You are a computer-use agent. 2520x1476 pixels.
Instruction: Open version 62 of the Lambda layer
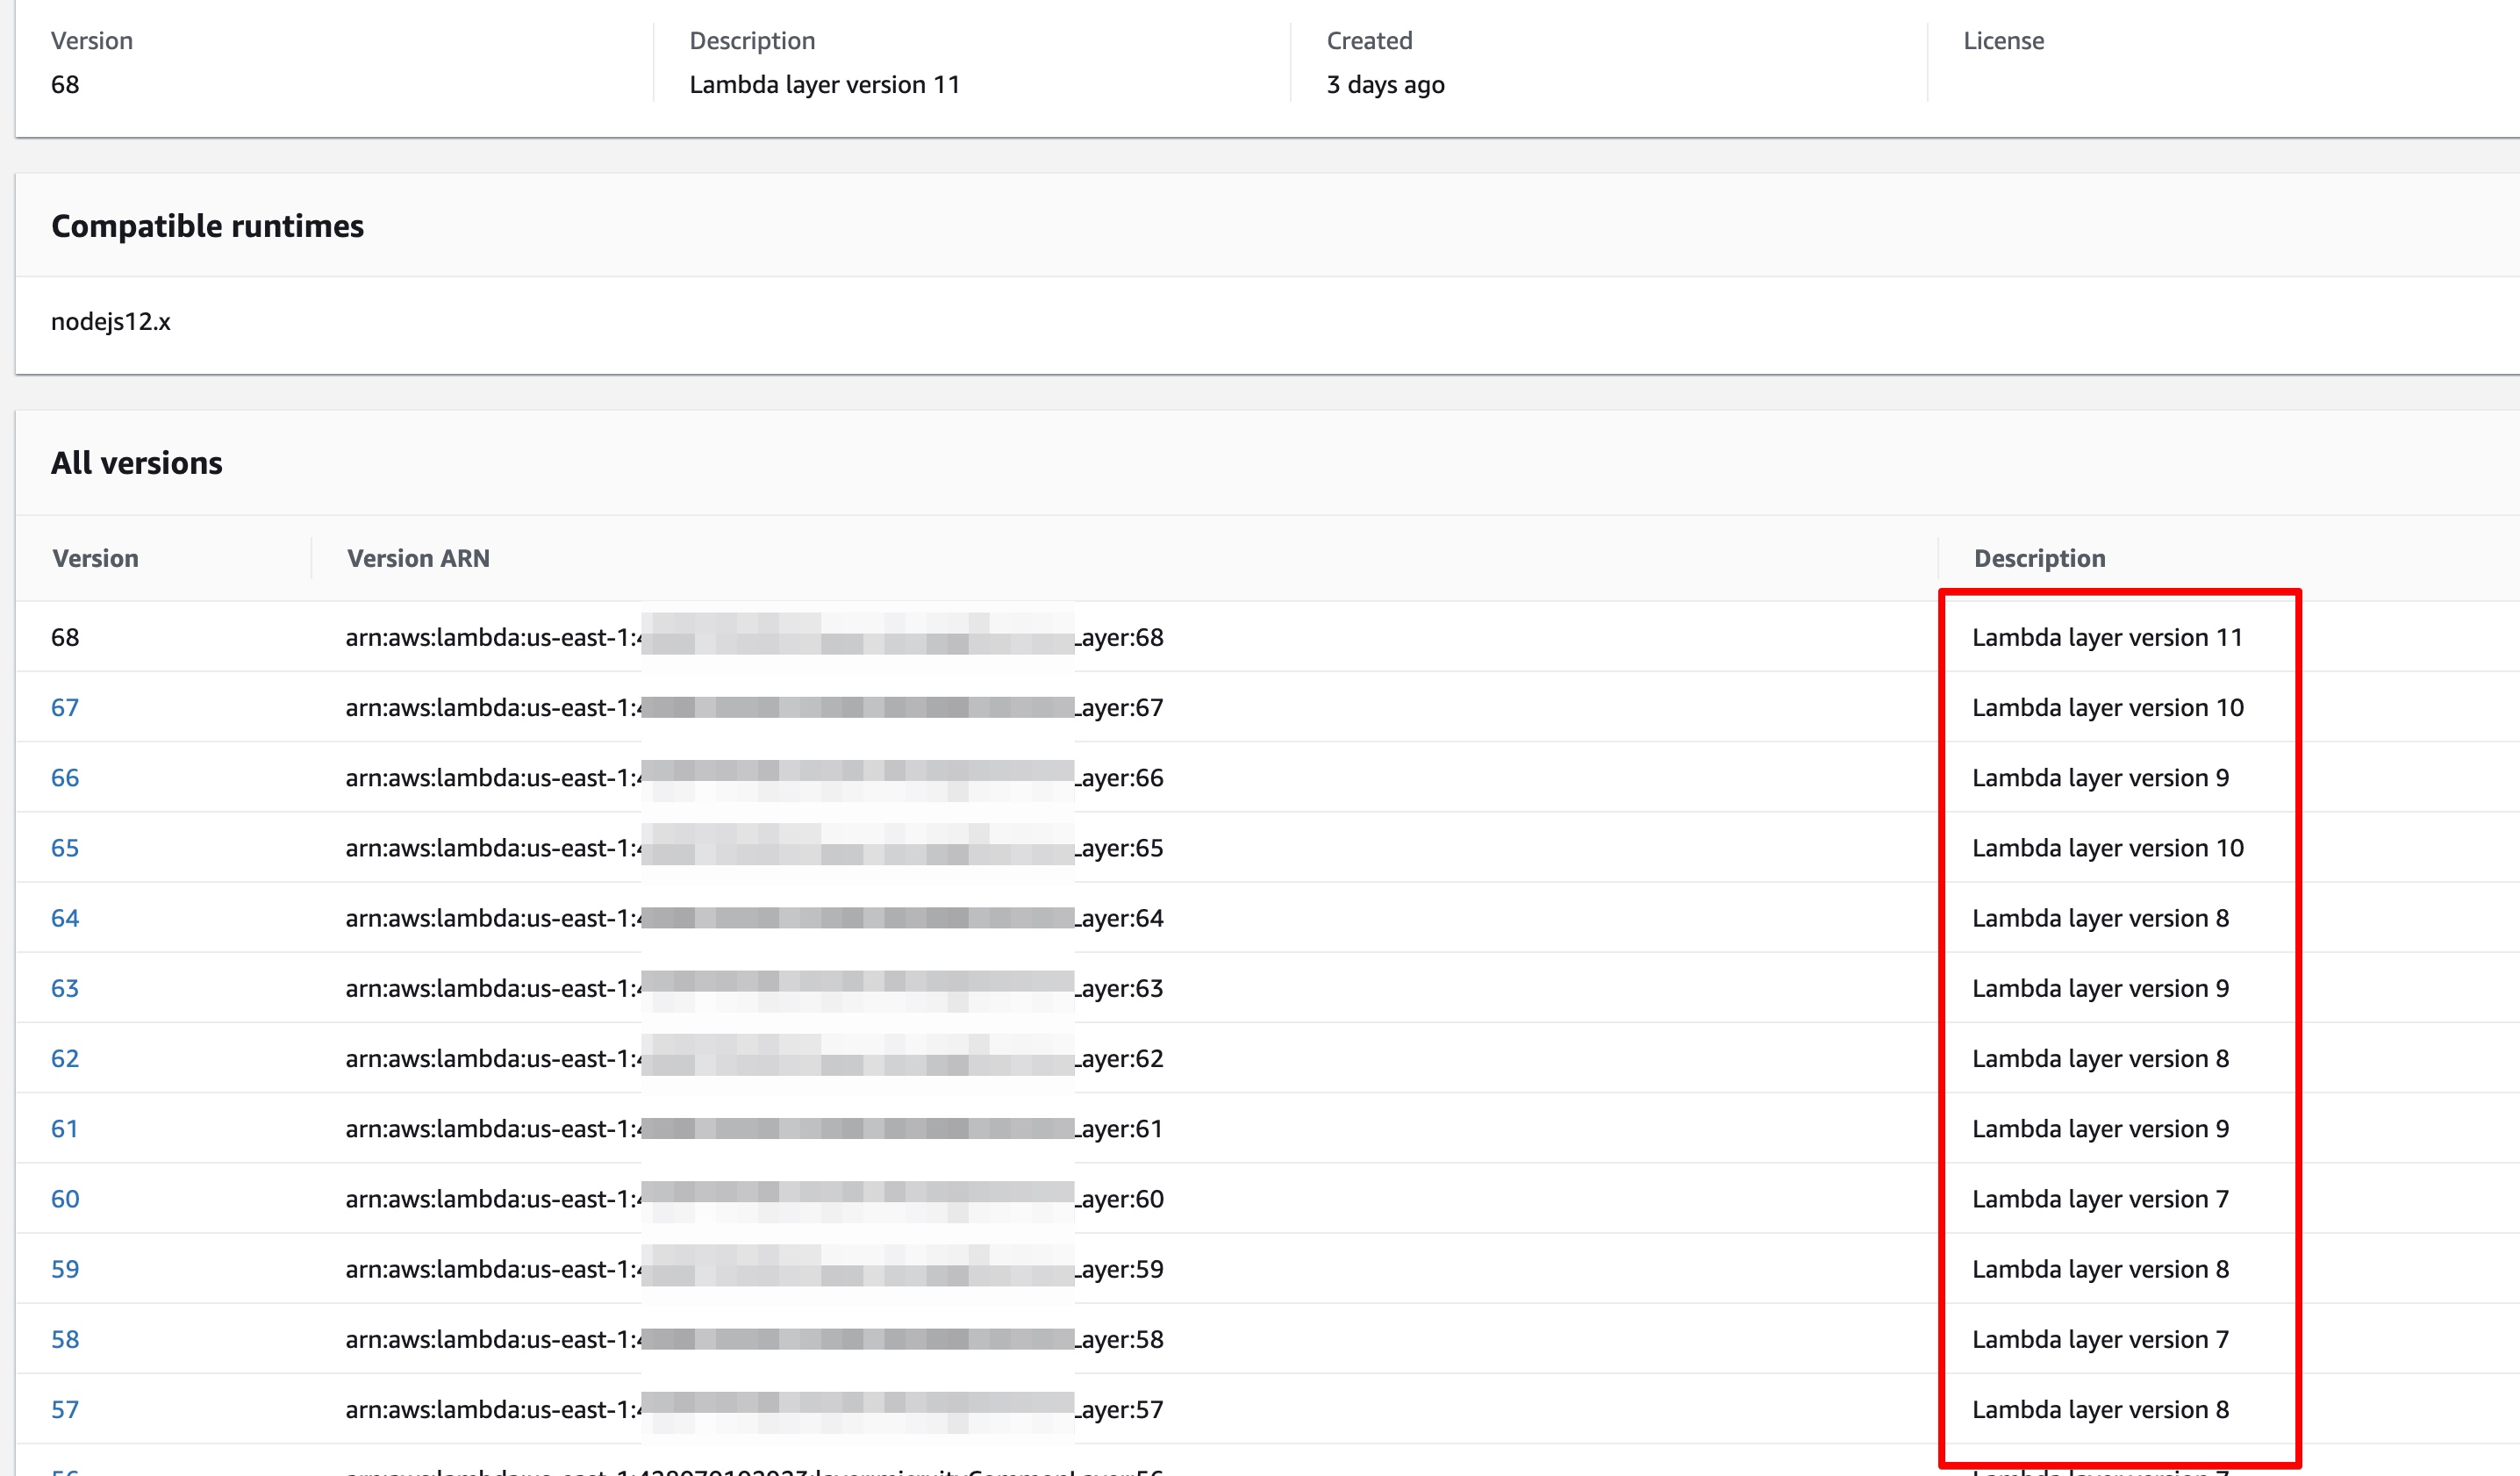[65, 1058]
